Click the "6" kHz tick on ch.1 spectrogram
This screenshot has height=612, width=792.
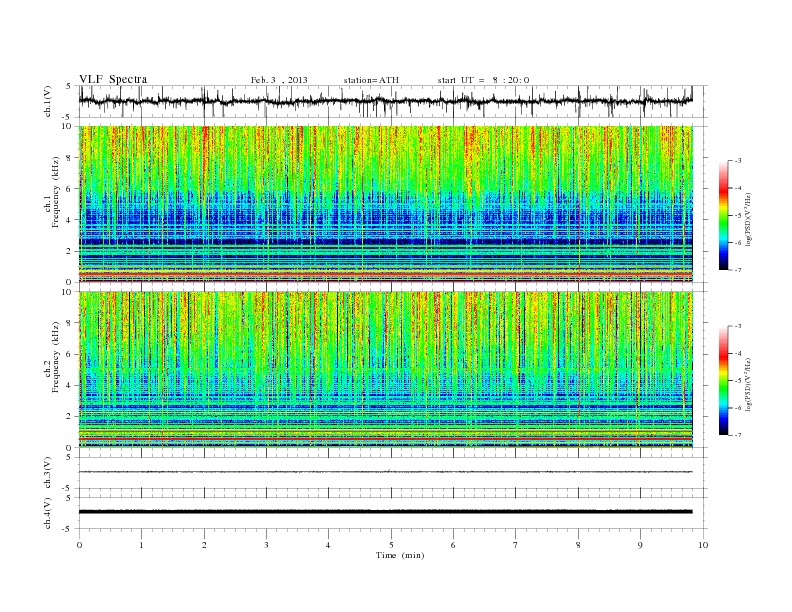[x=70, y=189]
